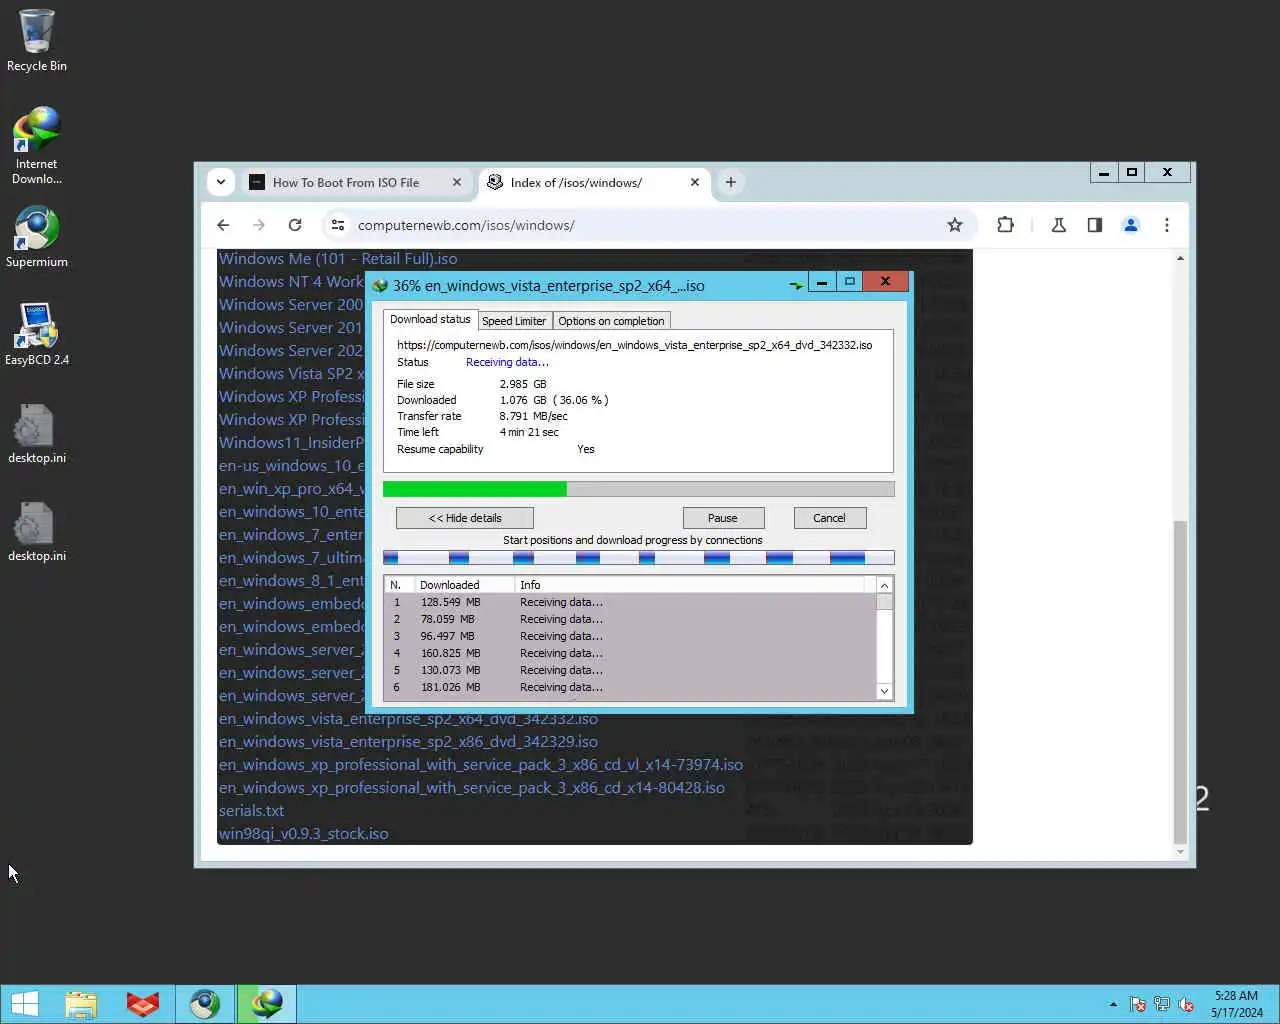Select connection row 1 with 128.549 MB
1280x1024 pixels.
tap(630, 602)
